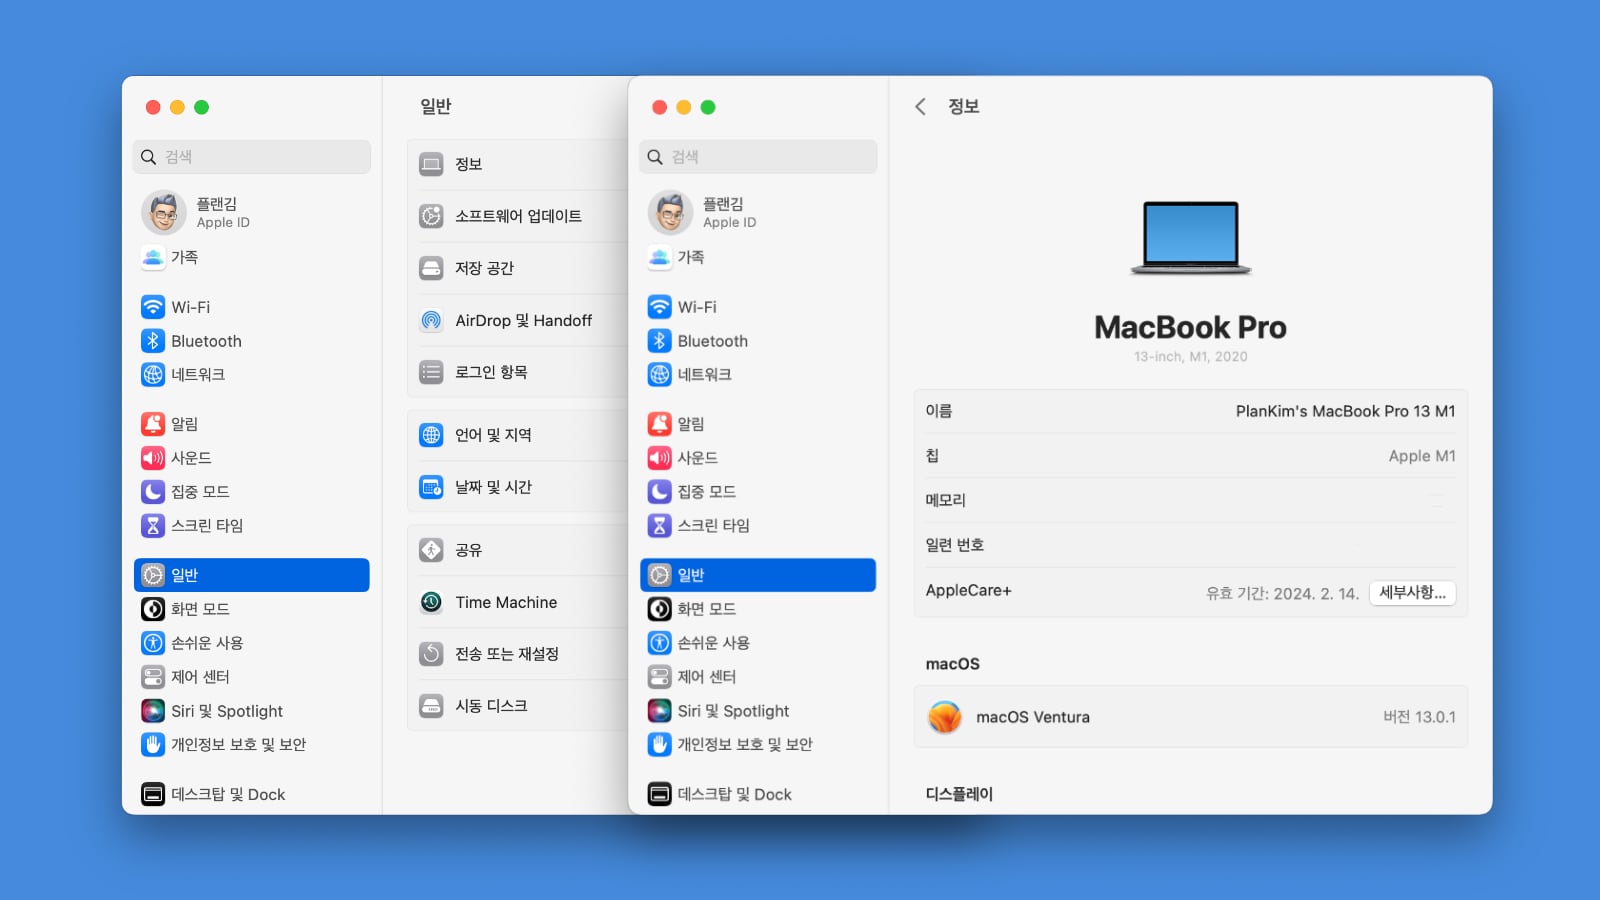The height and width of the screenshot is (900, 1600).
Task: Click the AppleCare+ 세부사항 button
Action: (x=1412, y=592)
